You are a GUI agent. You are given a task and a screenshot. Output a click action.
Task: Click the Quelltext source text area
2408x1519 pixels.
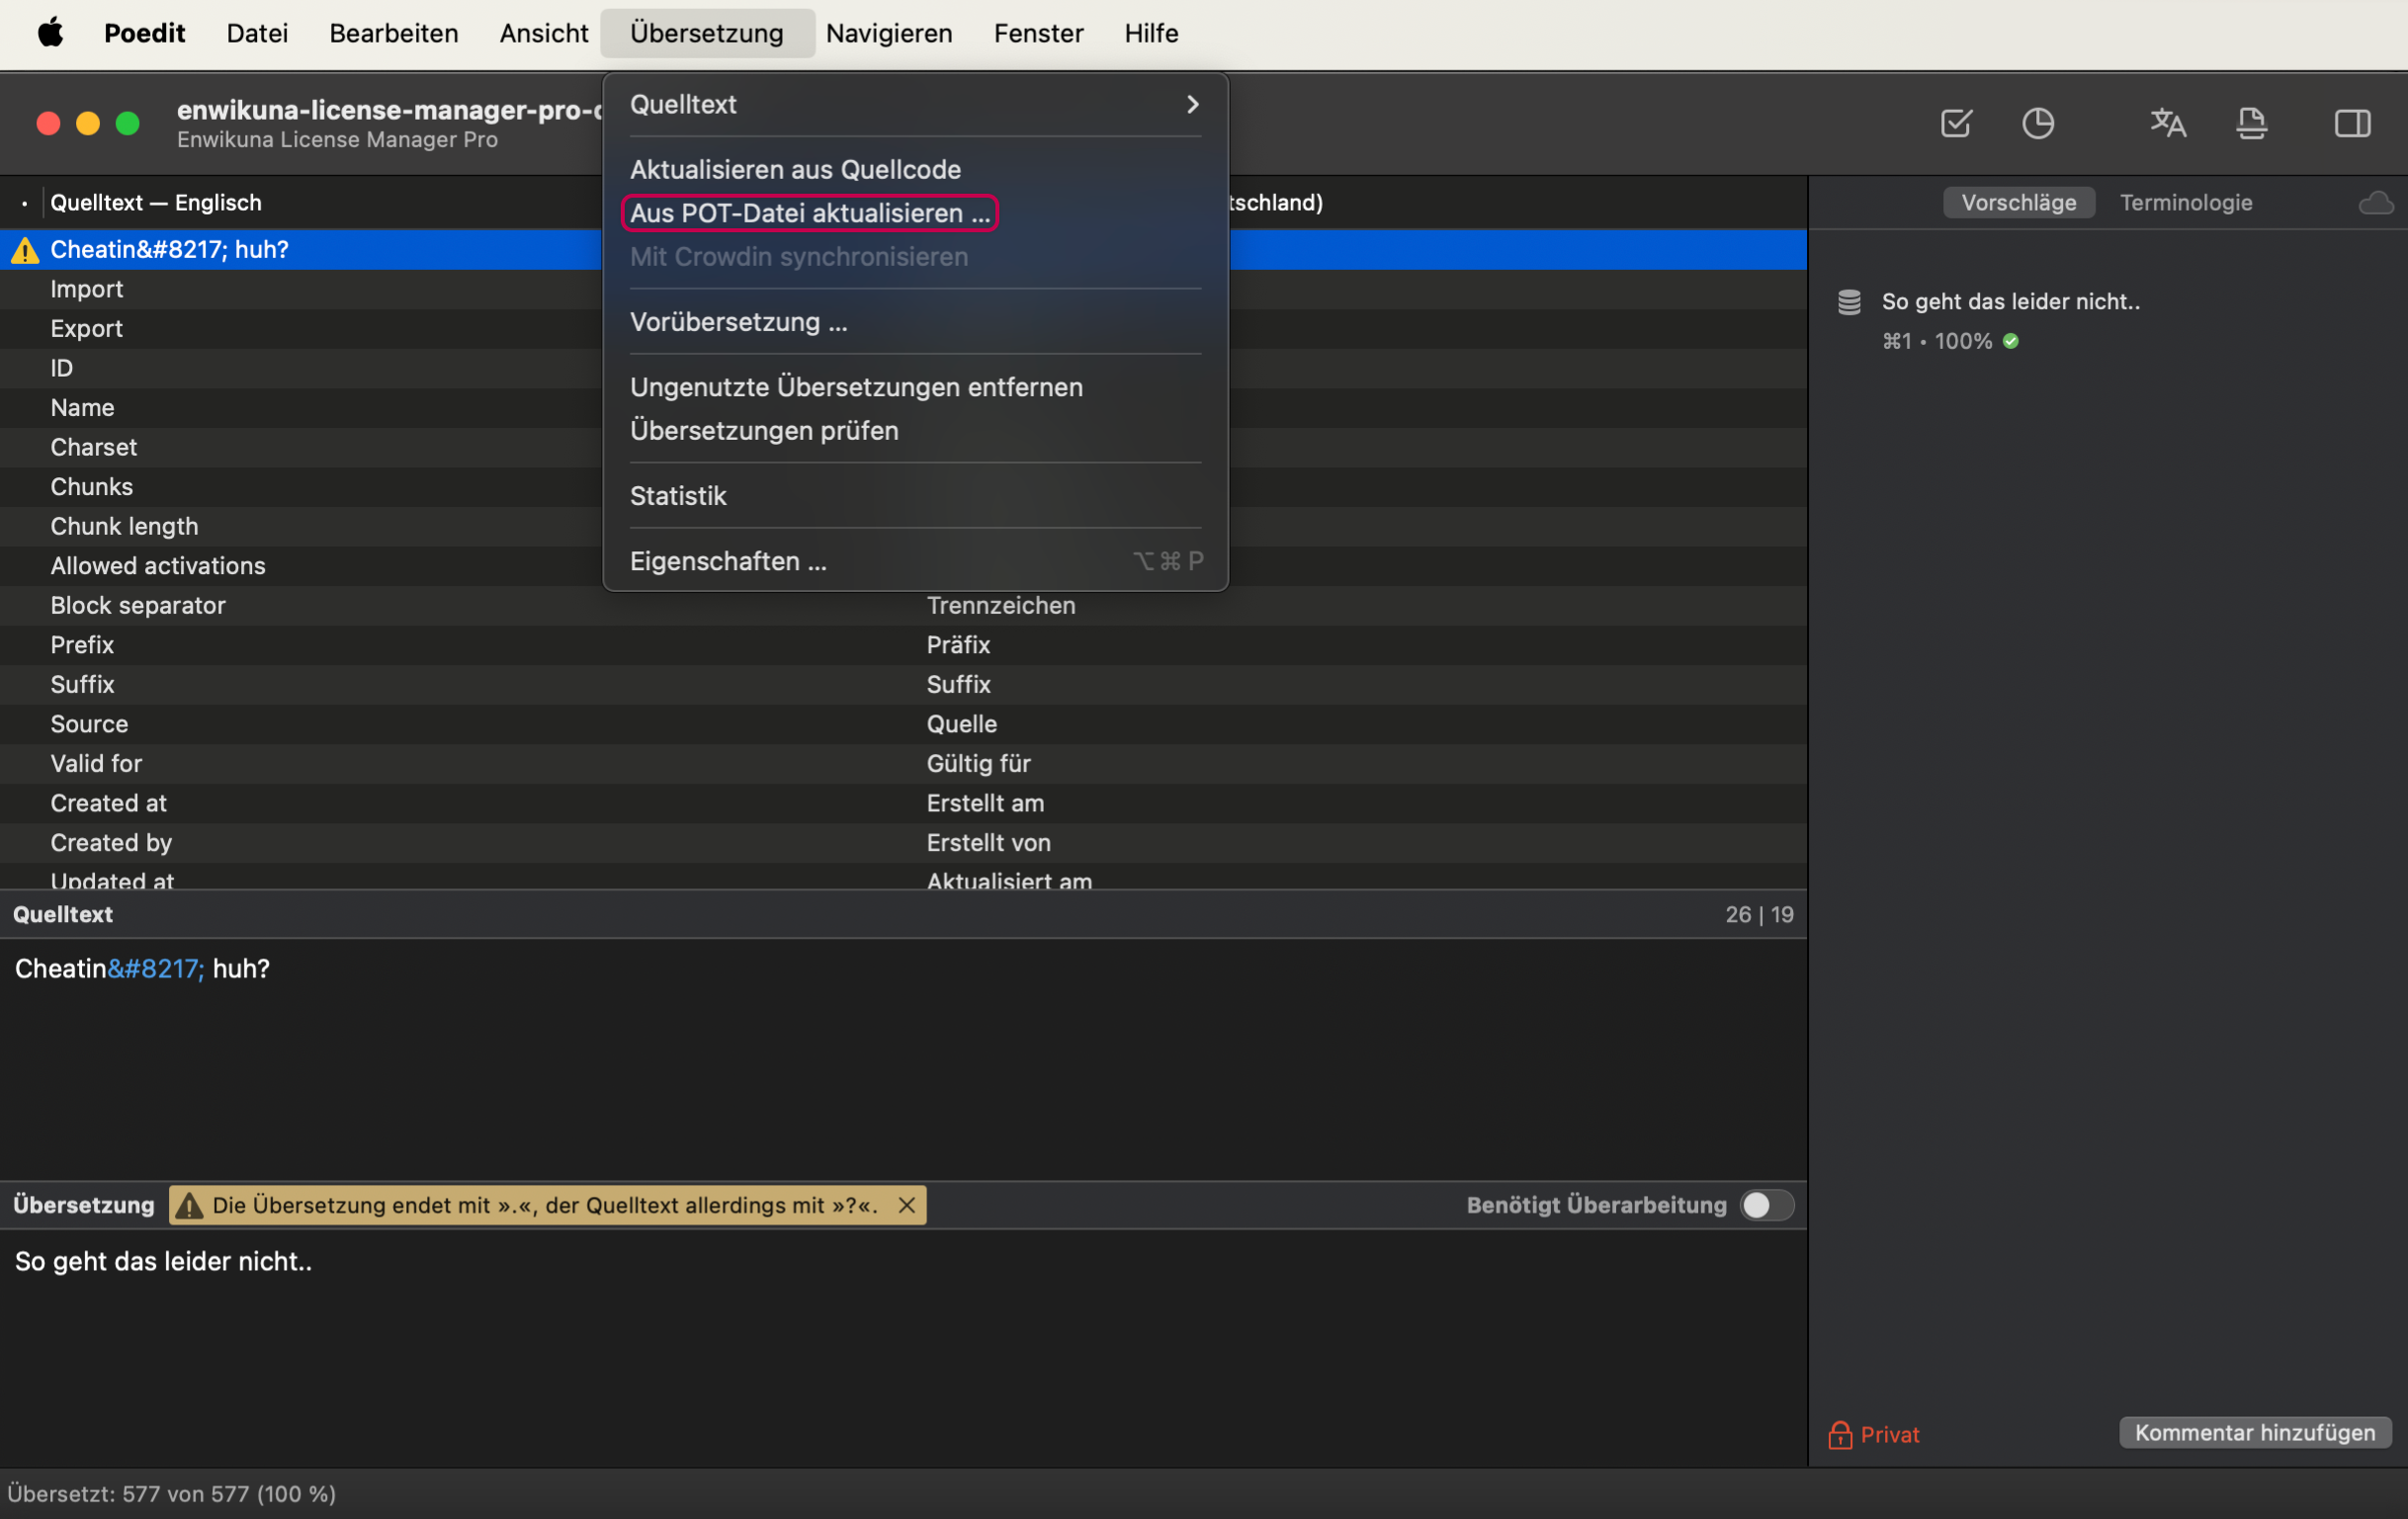click(x=903, y=1059)
